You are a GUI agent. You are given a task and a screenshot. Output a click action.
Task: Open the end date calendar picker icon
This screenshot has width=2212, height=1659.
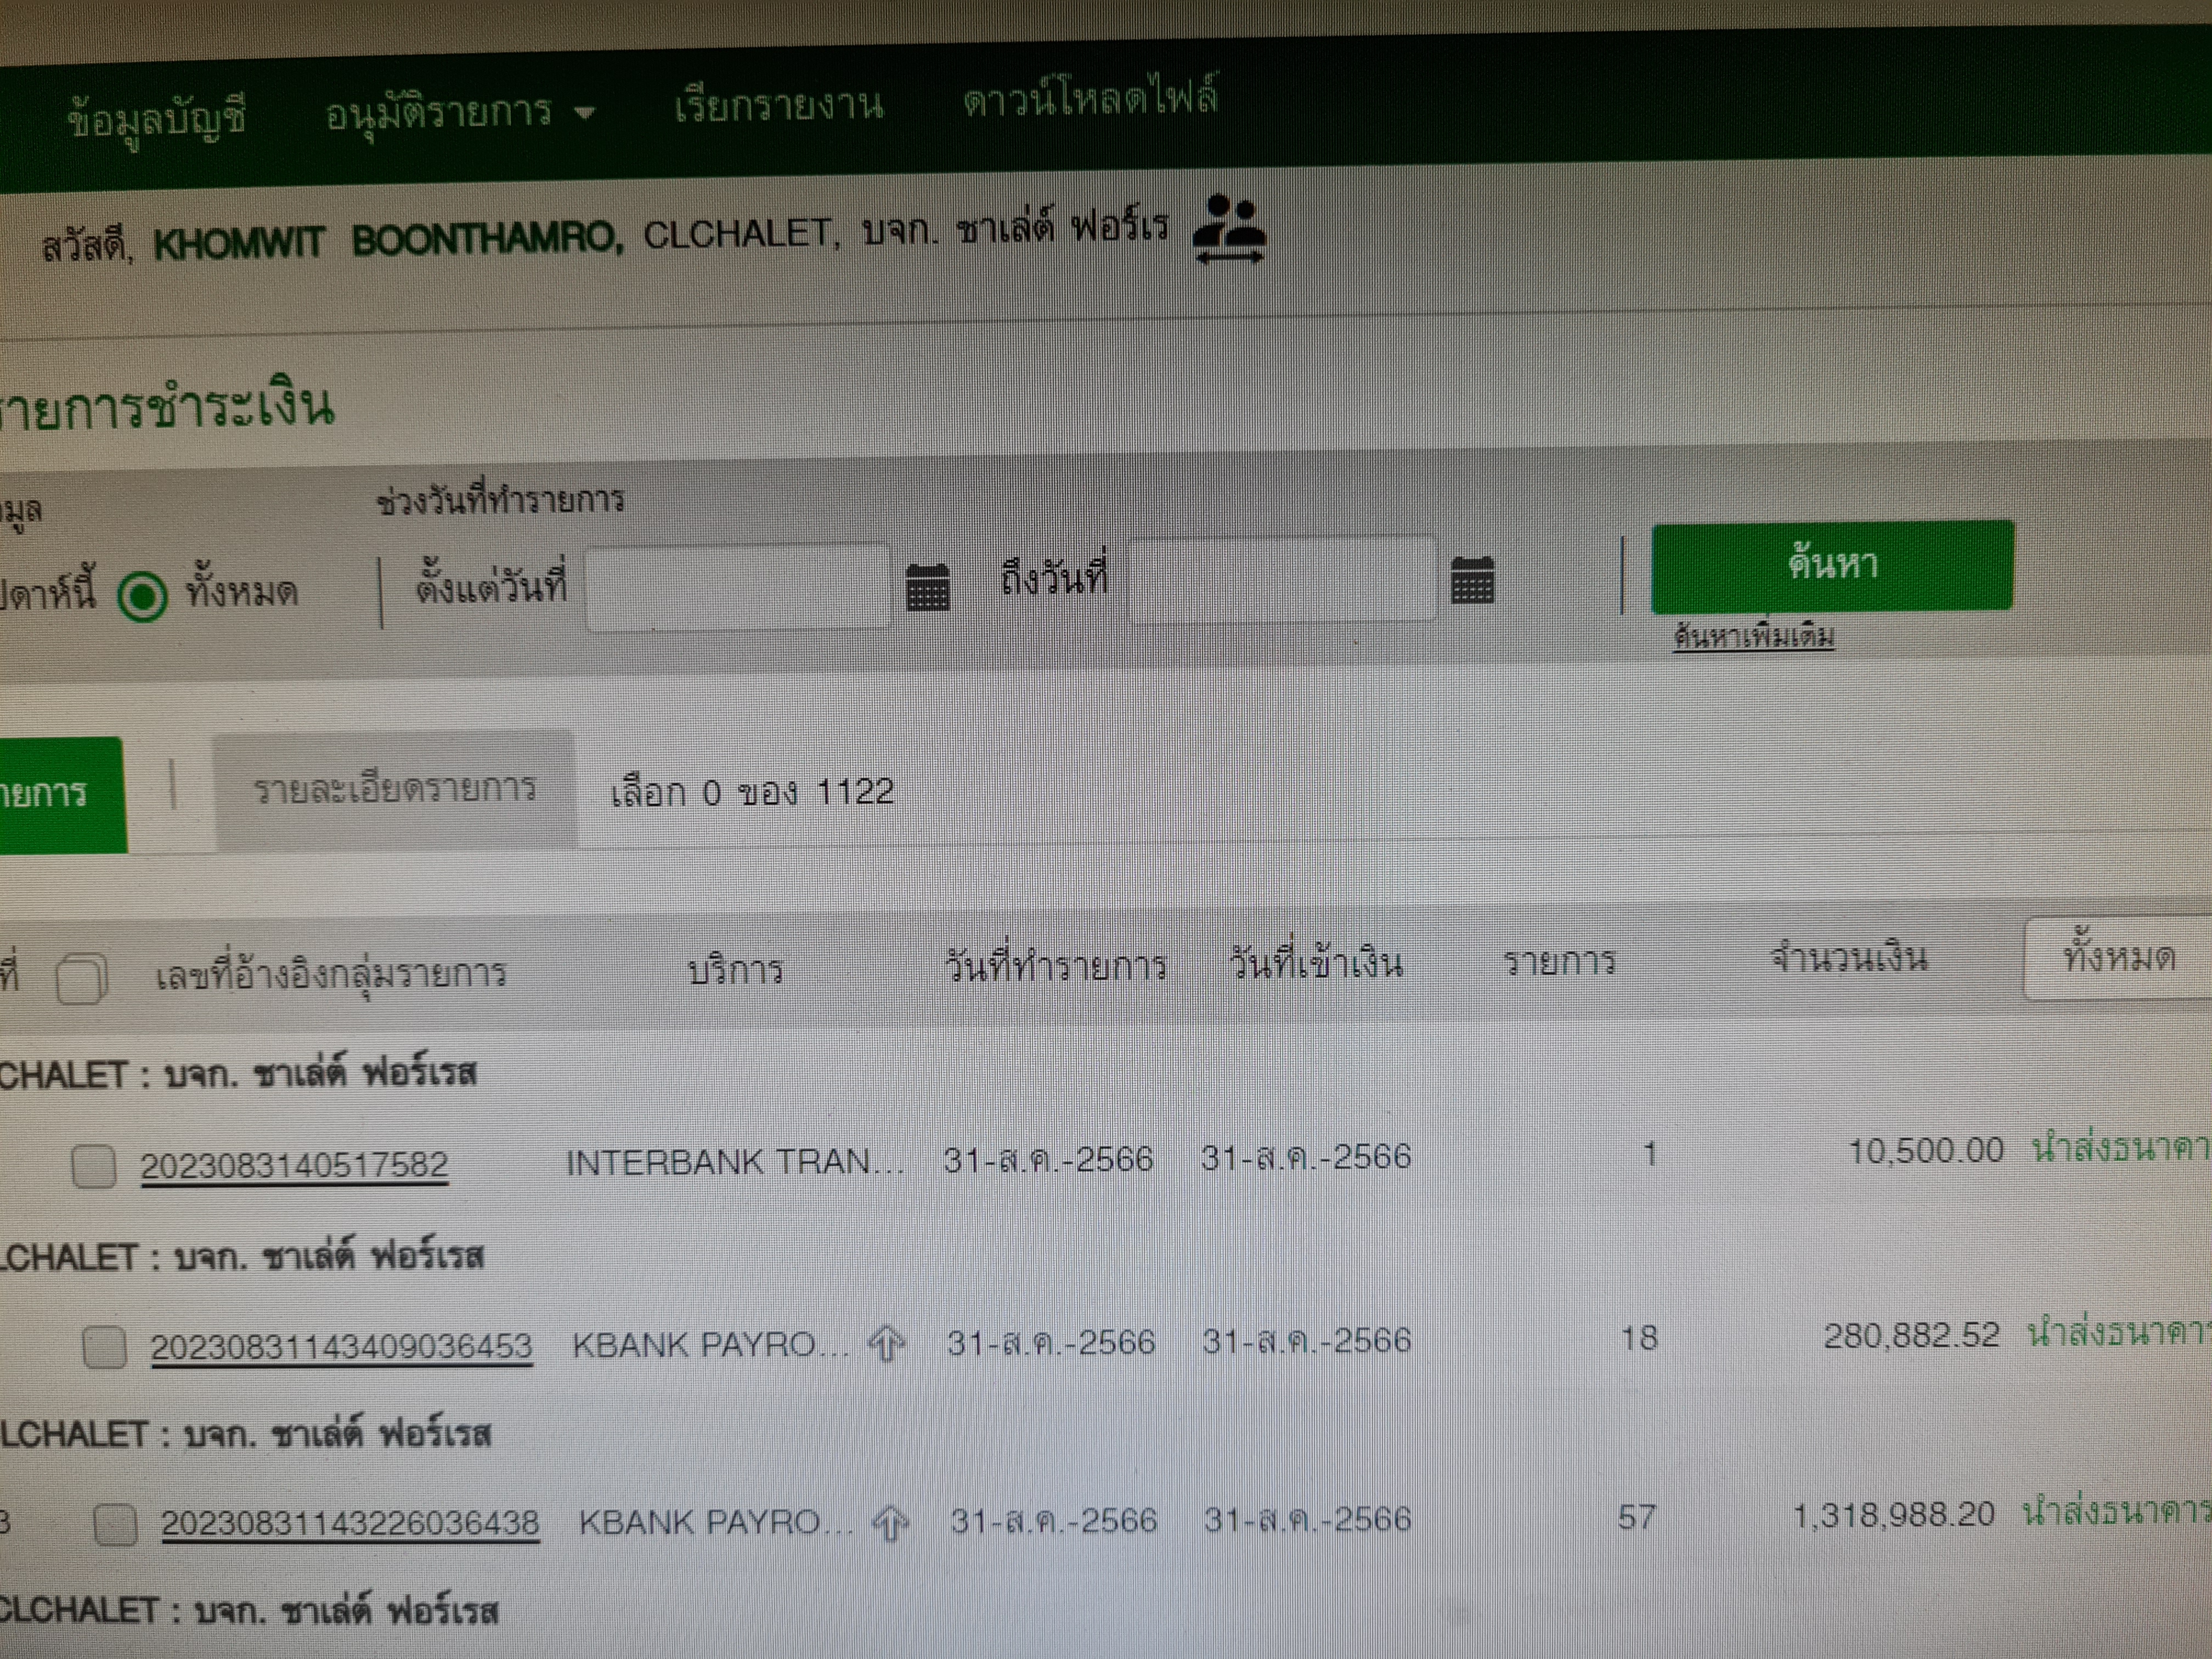1471,581
